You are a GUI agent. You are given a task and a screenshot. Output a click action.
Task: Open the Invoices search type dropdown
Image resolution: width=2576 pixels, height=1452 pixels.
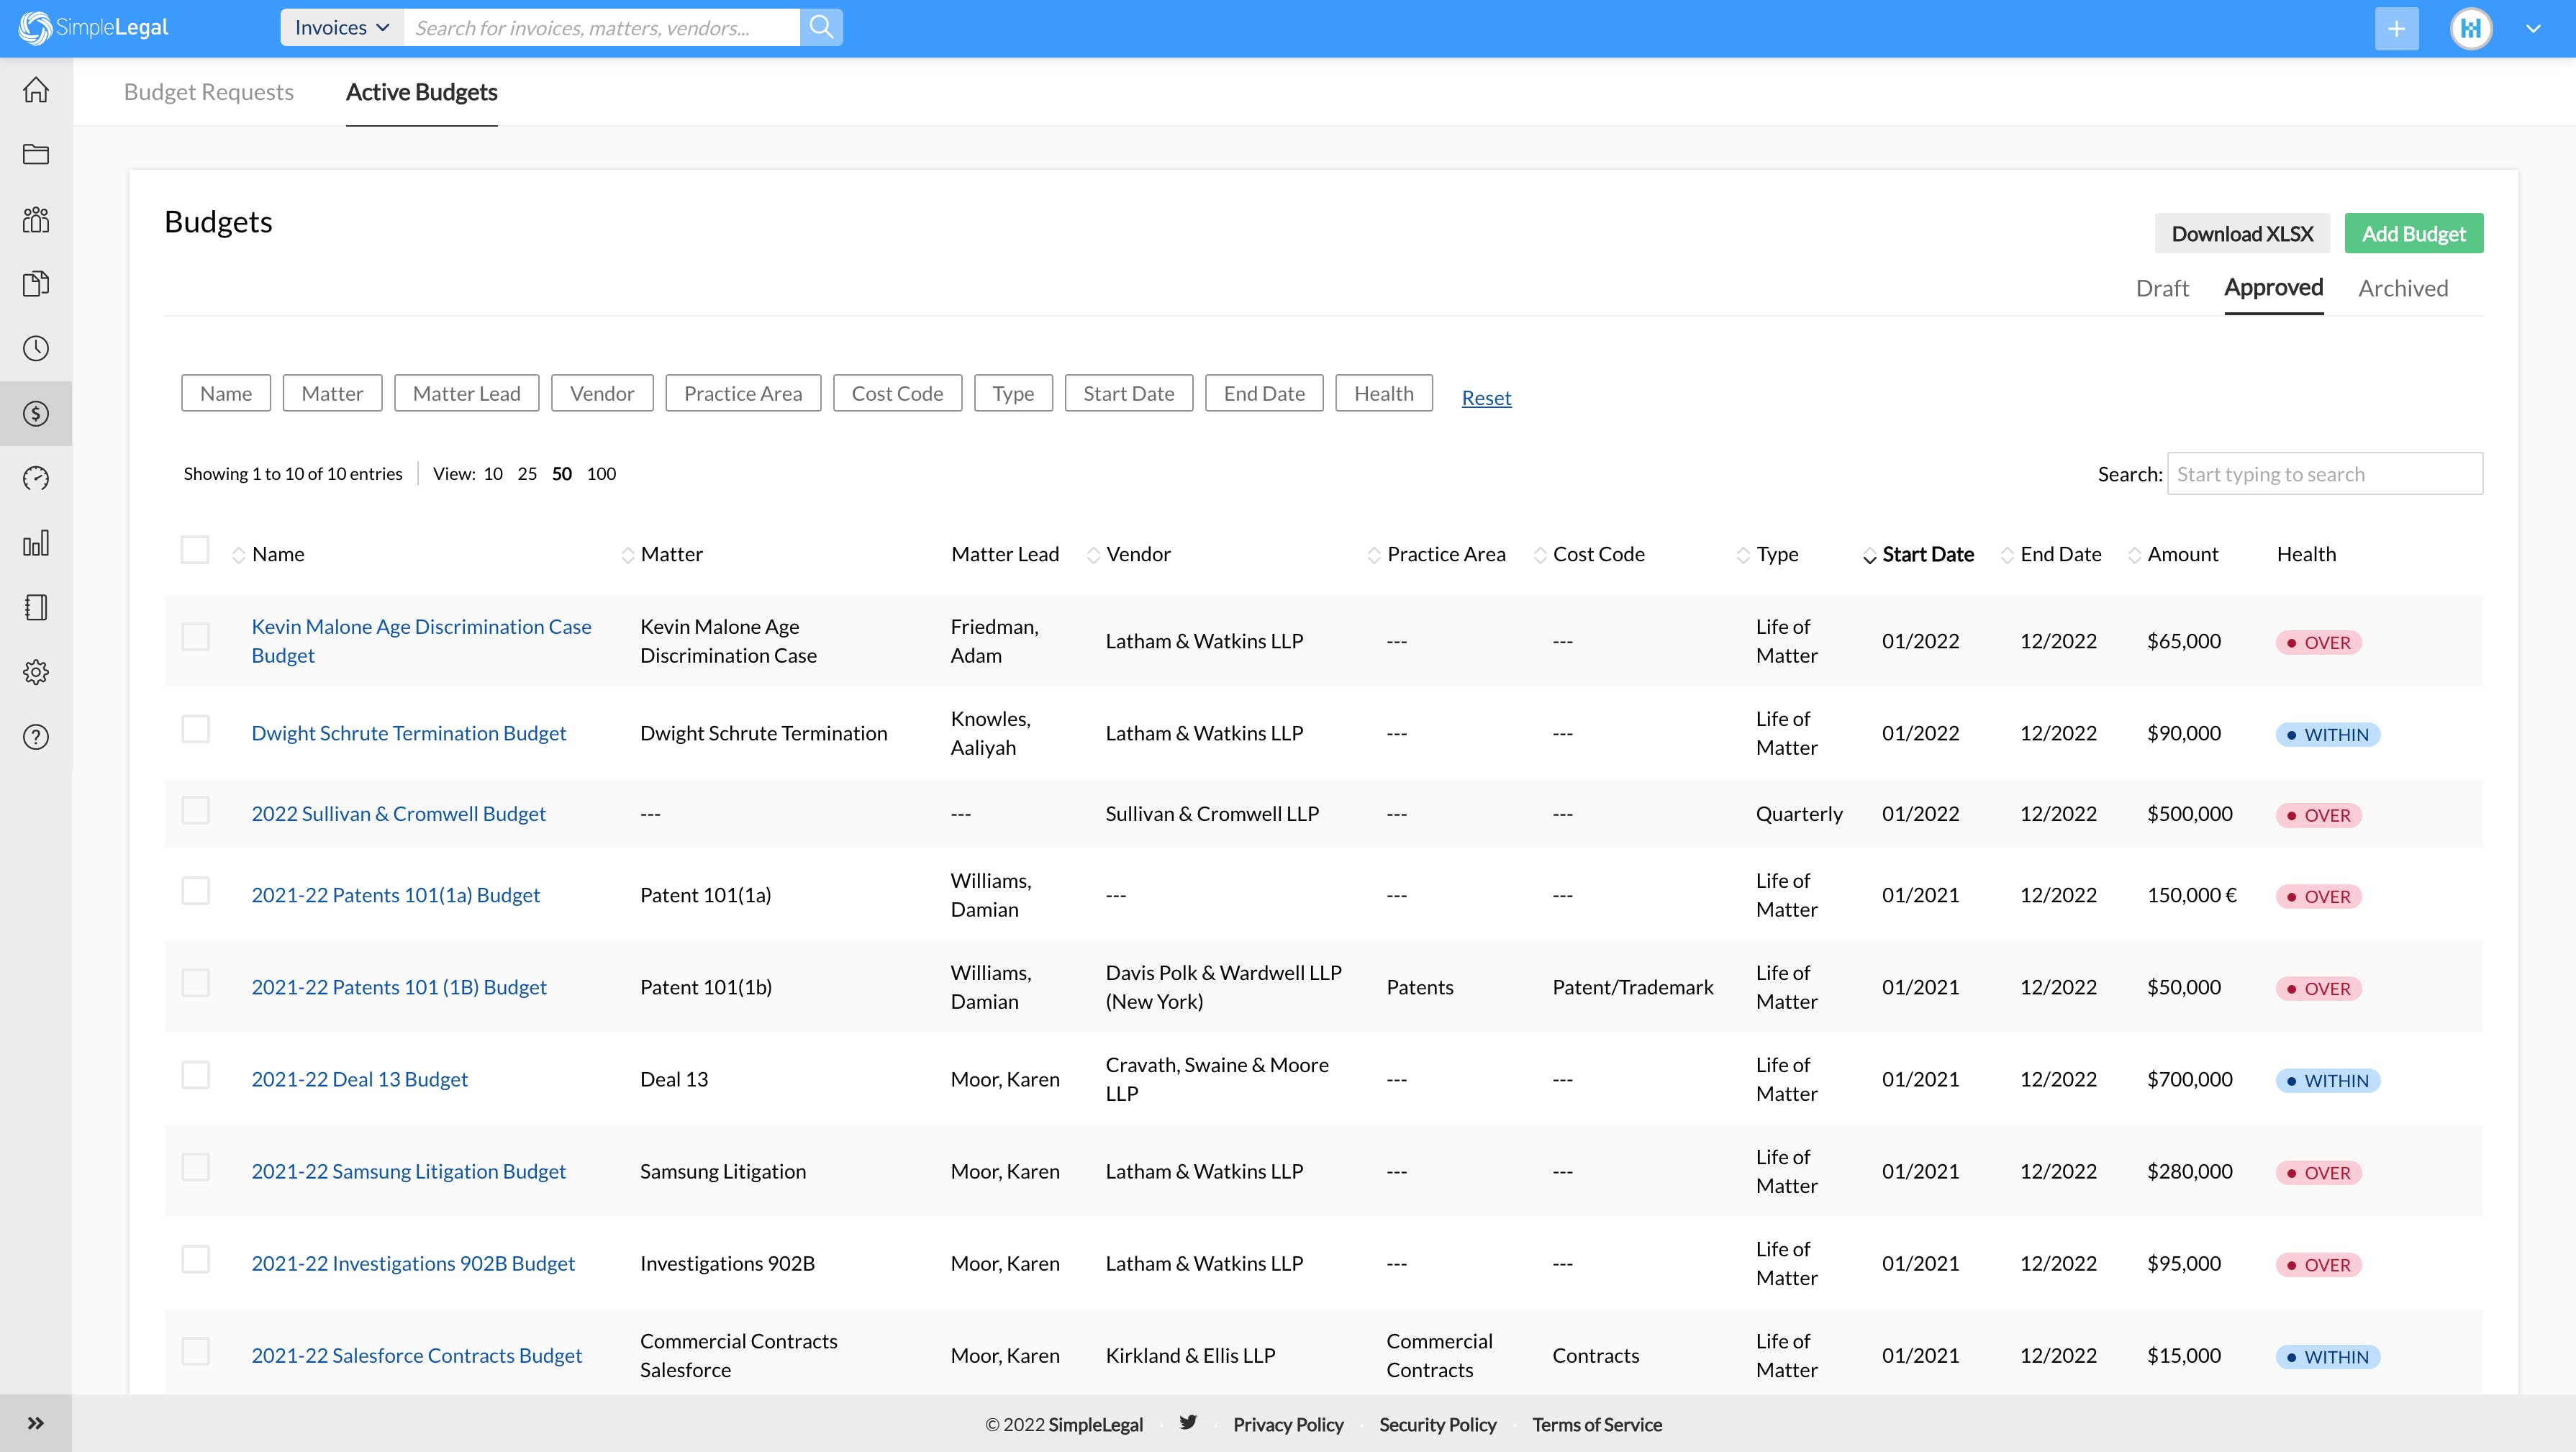click(x=341, y=27)
